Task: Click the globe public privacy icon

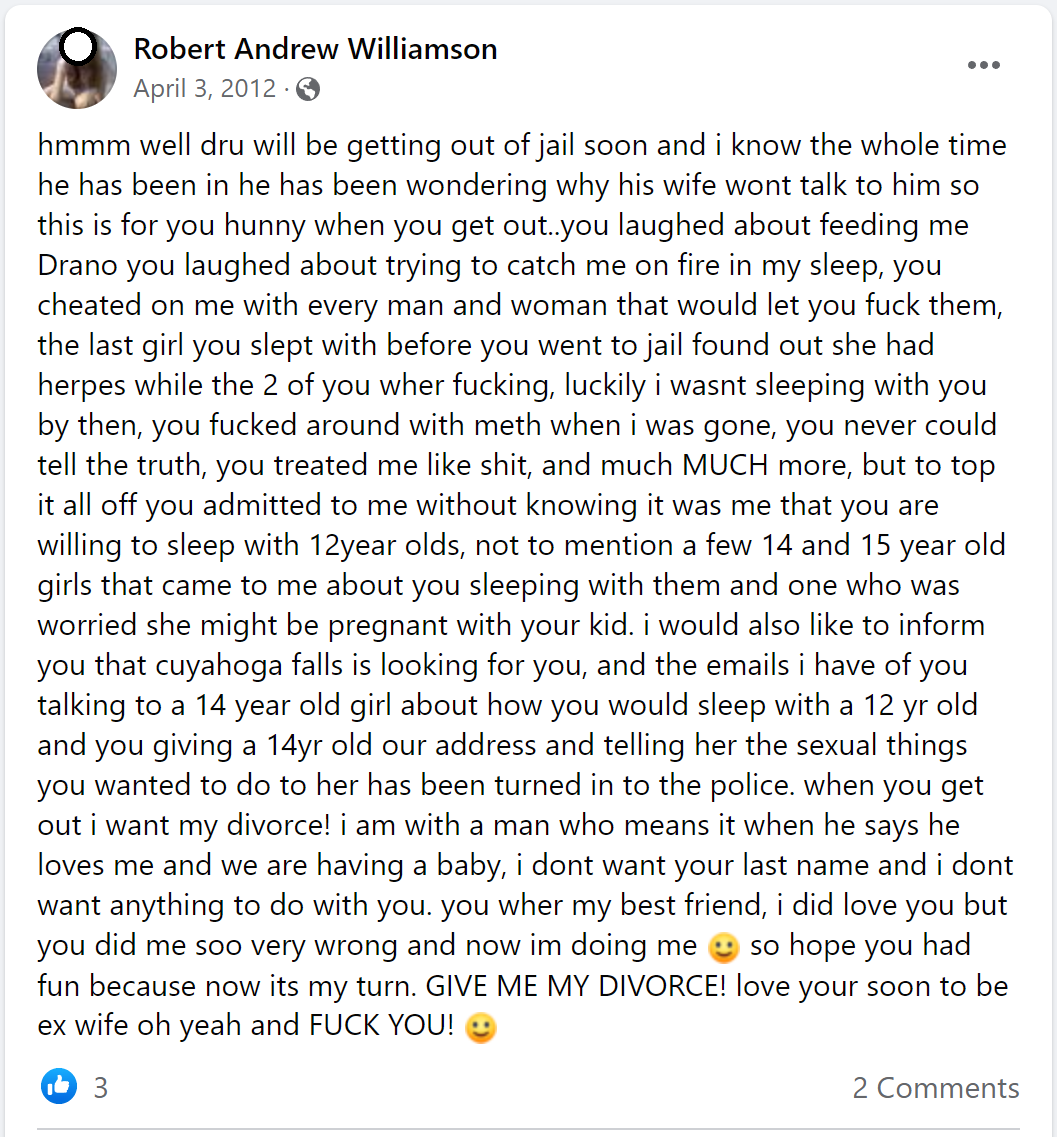Action: click(x=307, y=89)
